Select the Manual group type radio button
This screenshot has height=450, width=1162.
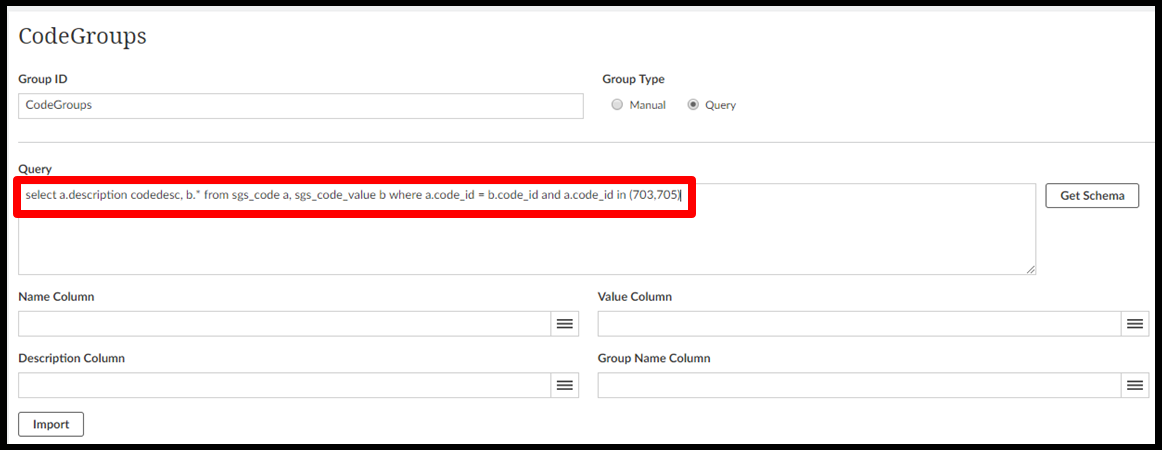(x=617, y=105)
